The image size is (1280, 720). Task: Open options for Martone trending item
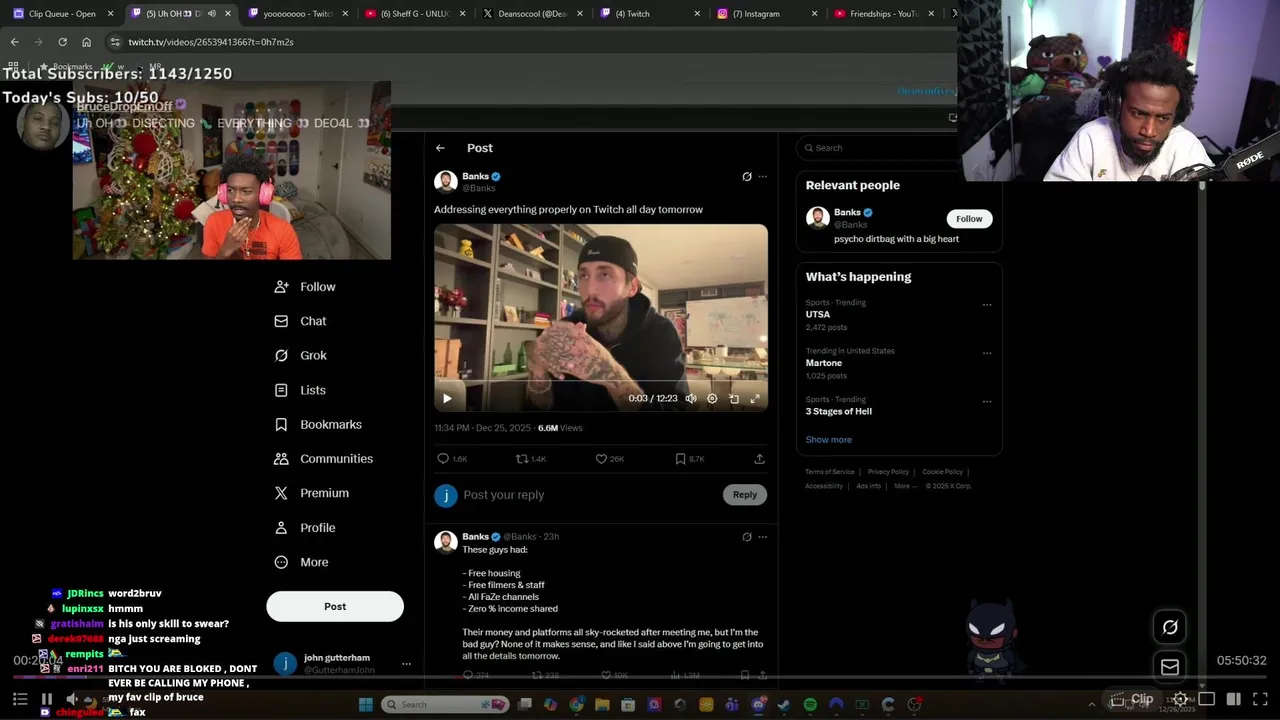click(987, 353)
